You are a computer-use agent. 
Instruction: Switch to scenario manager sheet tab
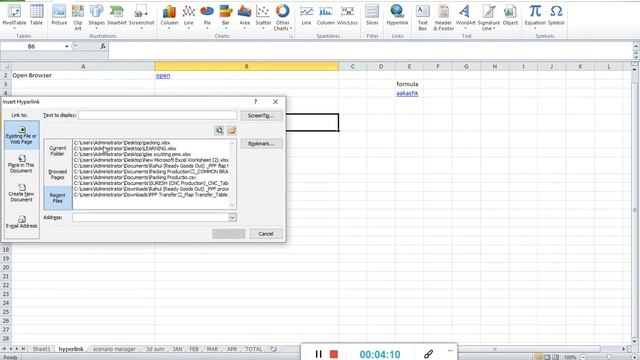114,349
